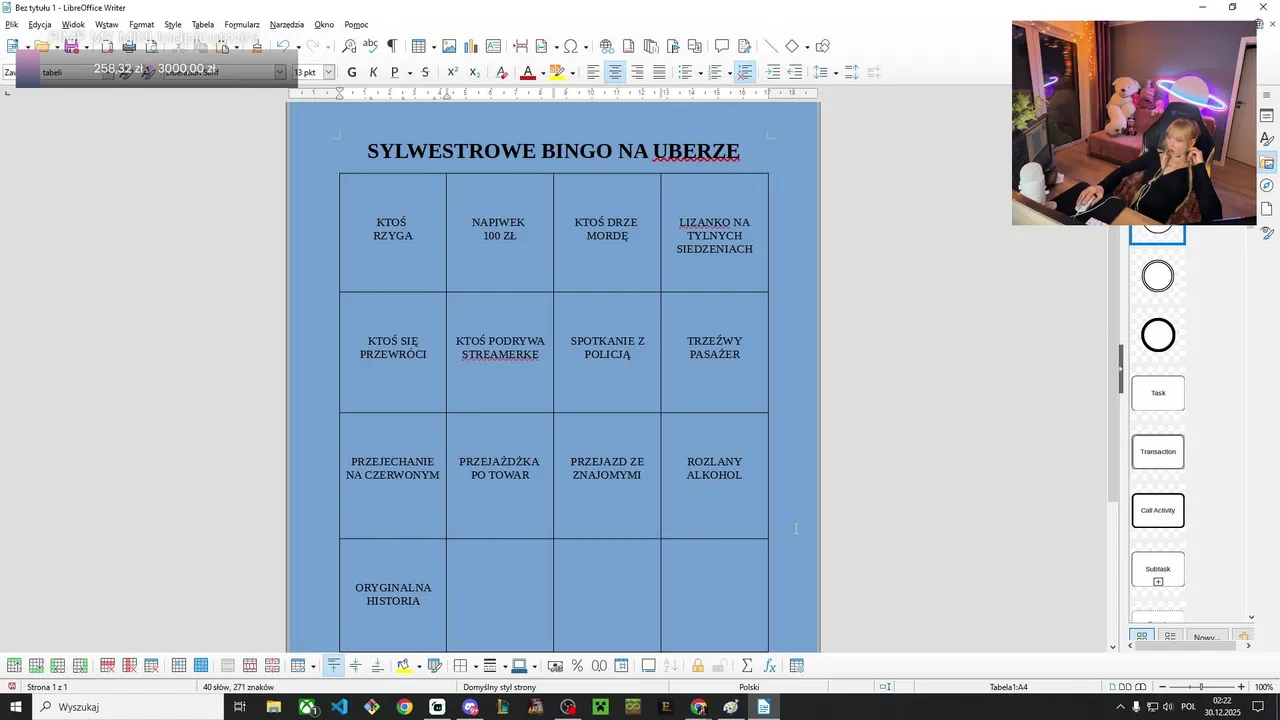The image size is (1280, 720).
Task: Apply Subscript formatting
Action: (x=474, y=72)
